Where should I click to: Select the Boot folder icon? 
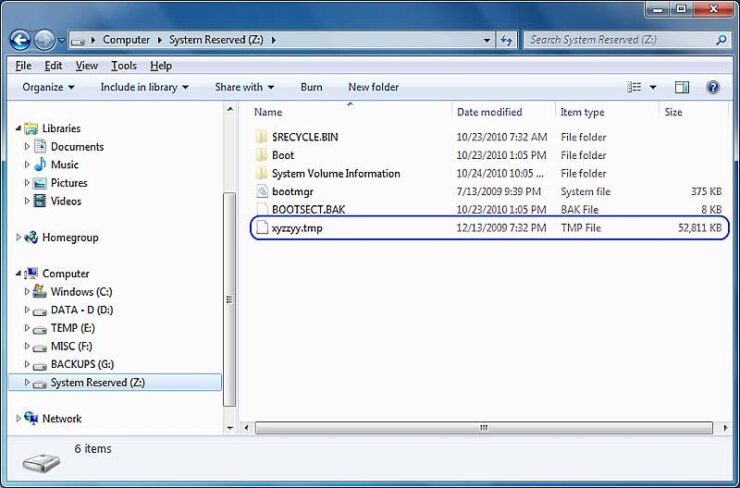pos(261,155)
